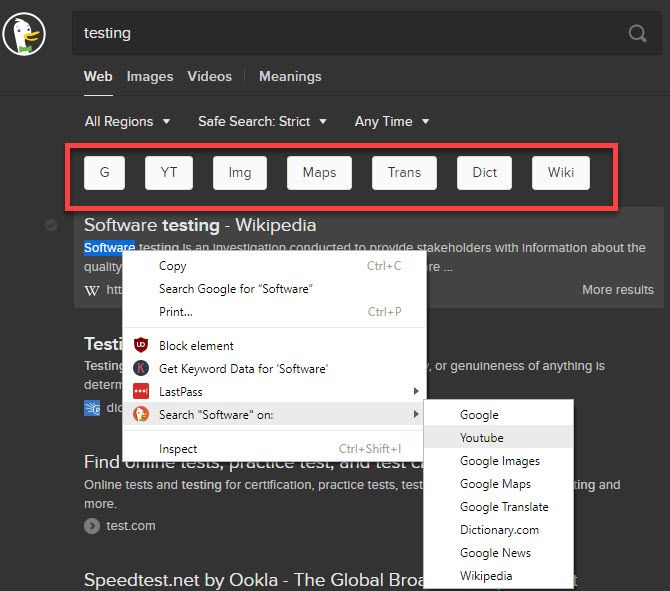Choose Print... in the context menu
Screen dimensions: 670x591
(x=274, y=312)
